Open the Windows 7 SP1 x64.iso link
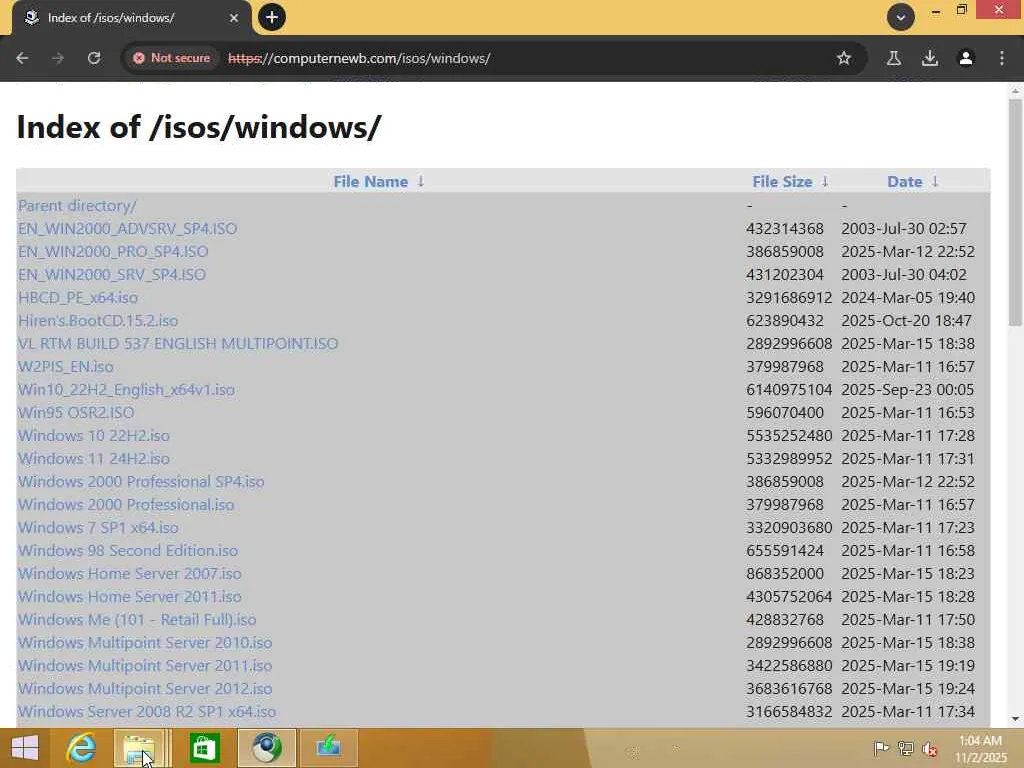Viewport: 1024px width, 768px height. coord(98,528)
